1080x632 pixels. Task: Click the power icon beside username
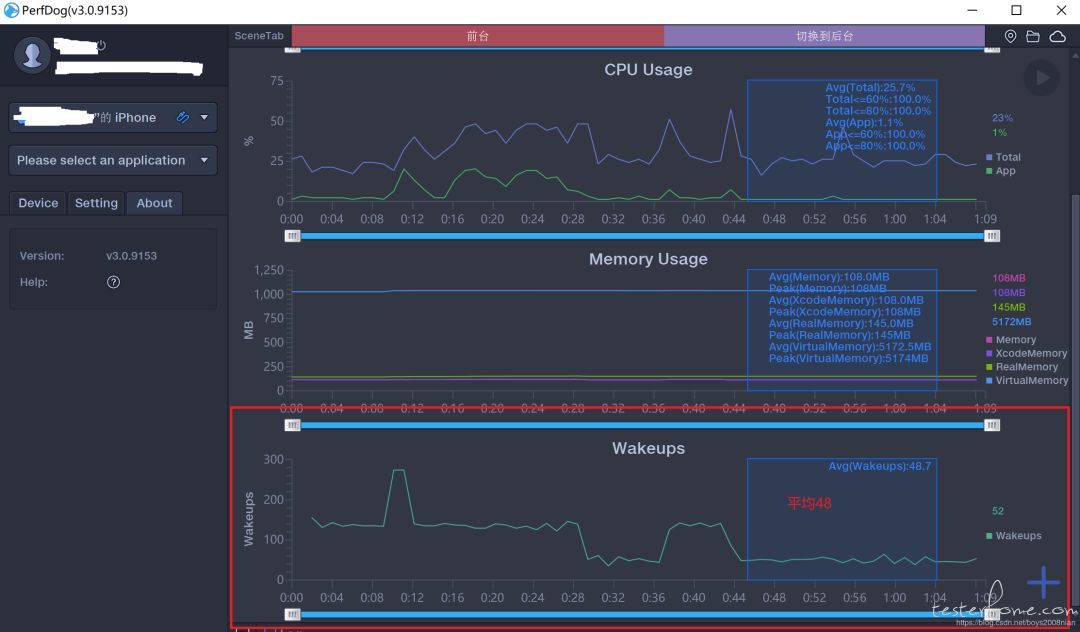(x=101, y=45)
